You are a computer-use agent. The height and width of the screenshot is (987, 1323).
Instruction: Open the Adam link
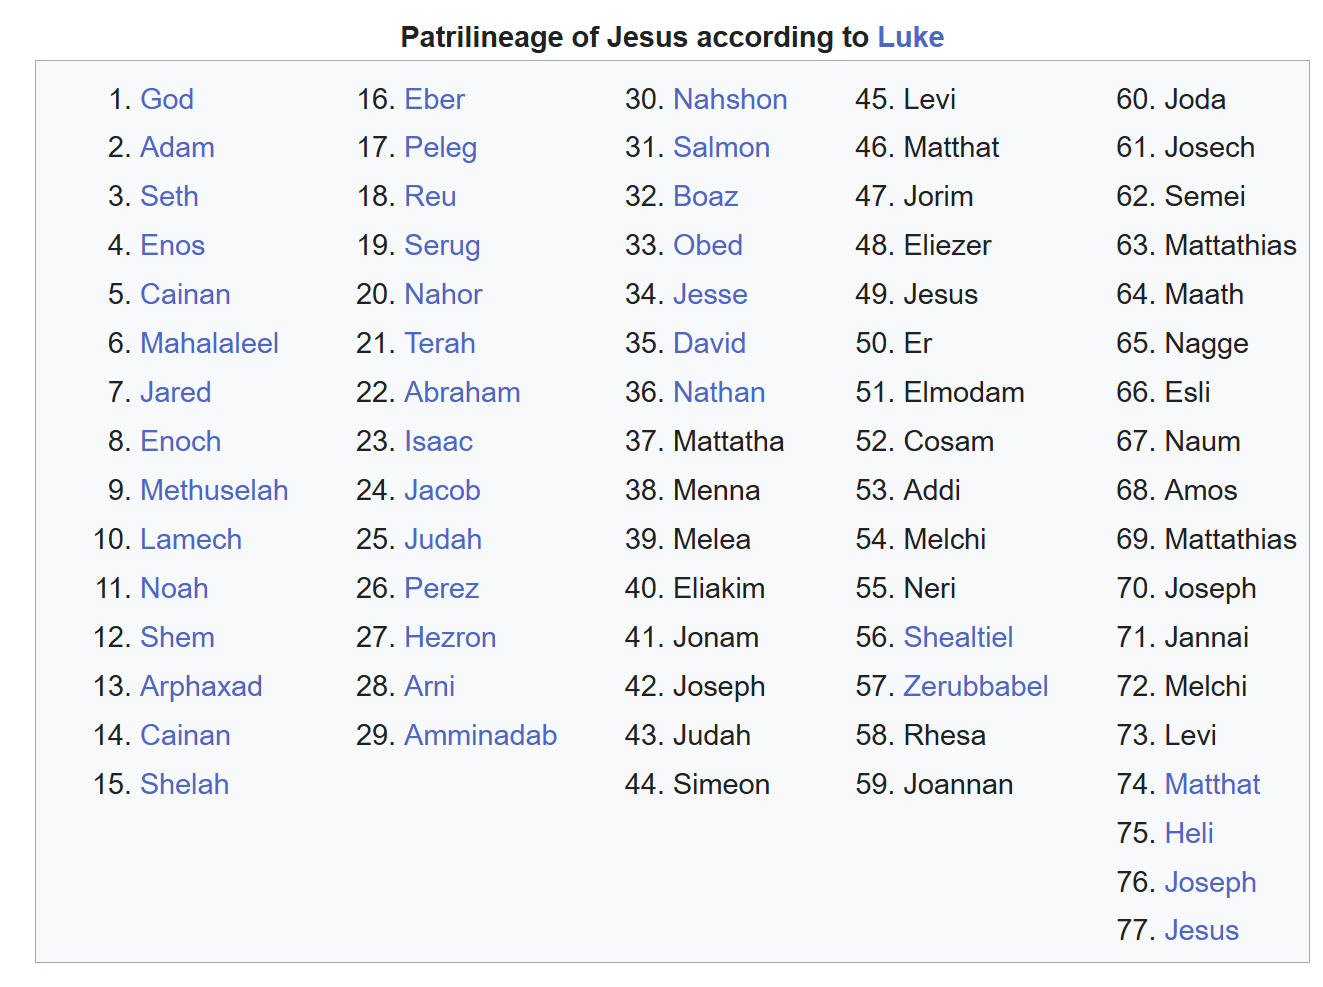[x=177, y=148]
